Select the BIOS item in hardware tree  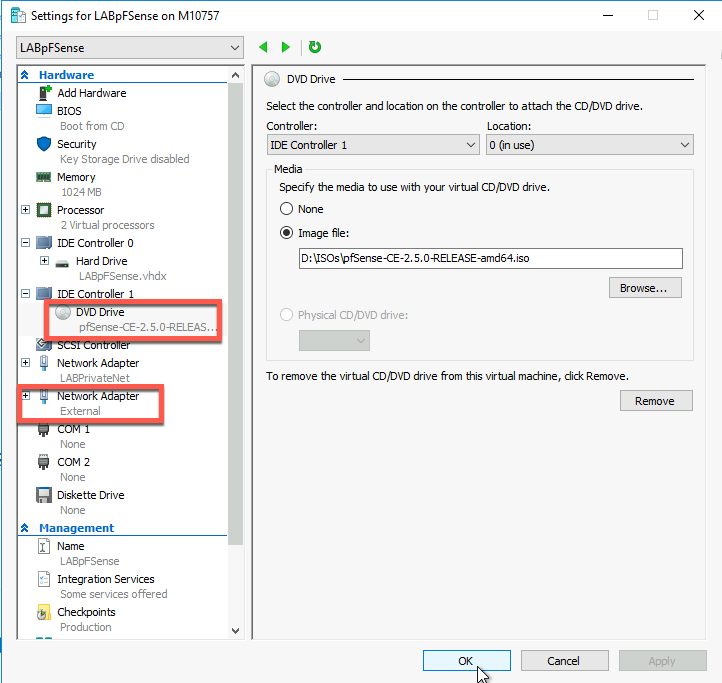point(69,111)
